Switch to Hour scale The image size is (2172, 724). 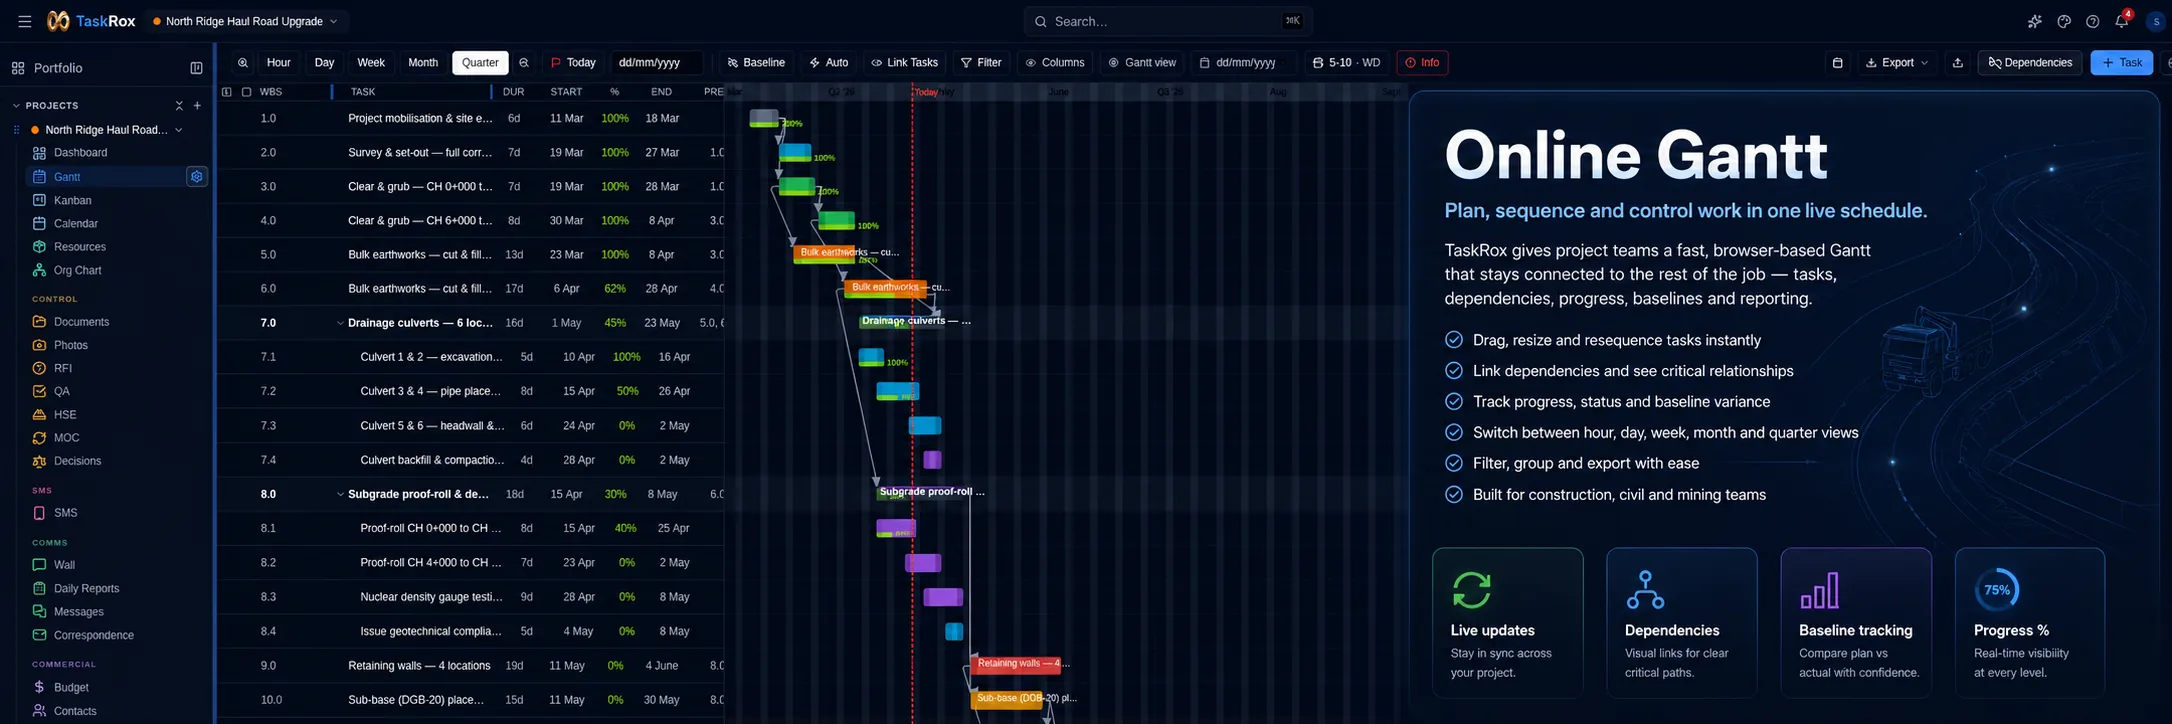coord(279,63)
